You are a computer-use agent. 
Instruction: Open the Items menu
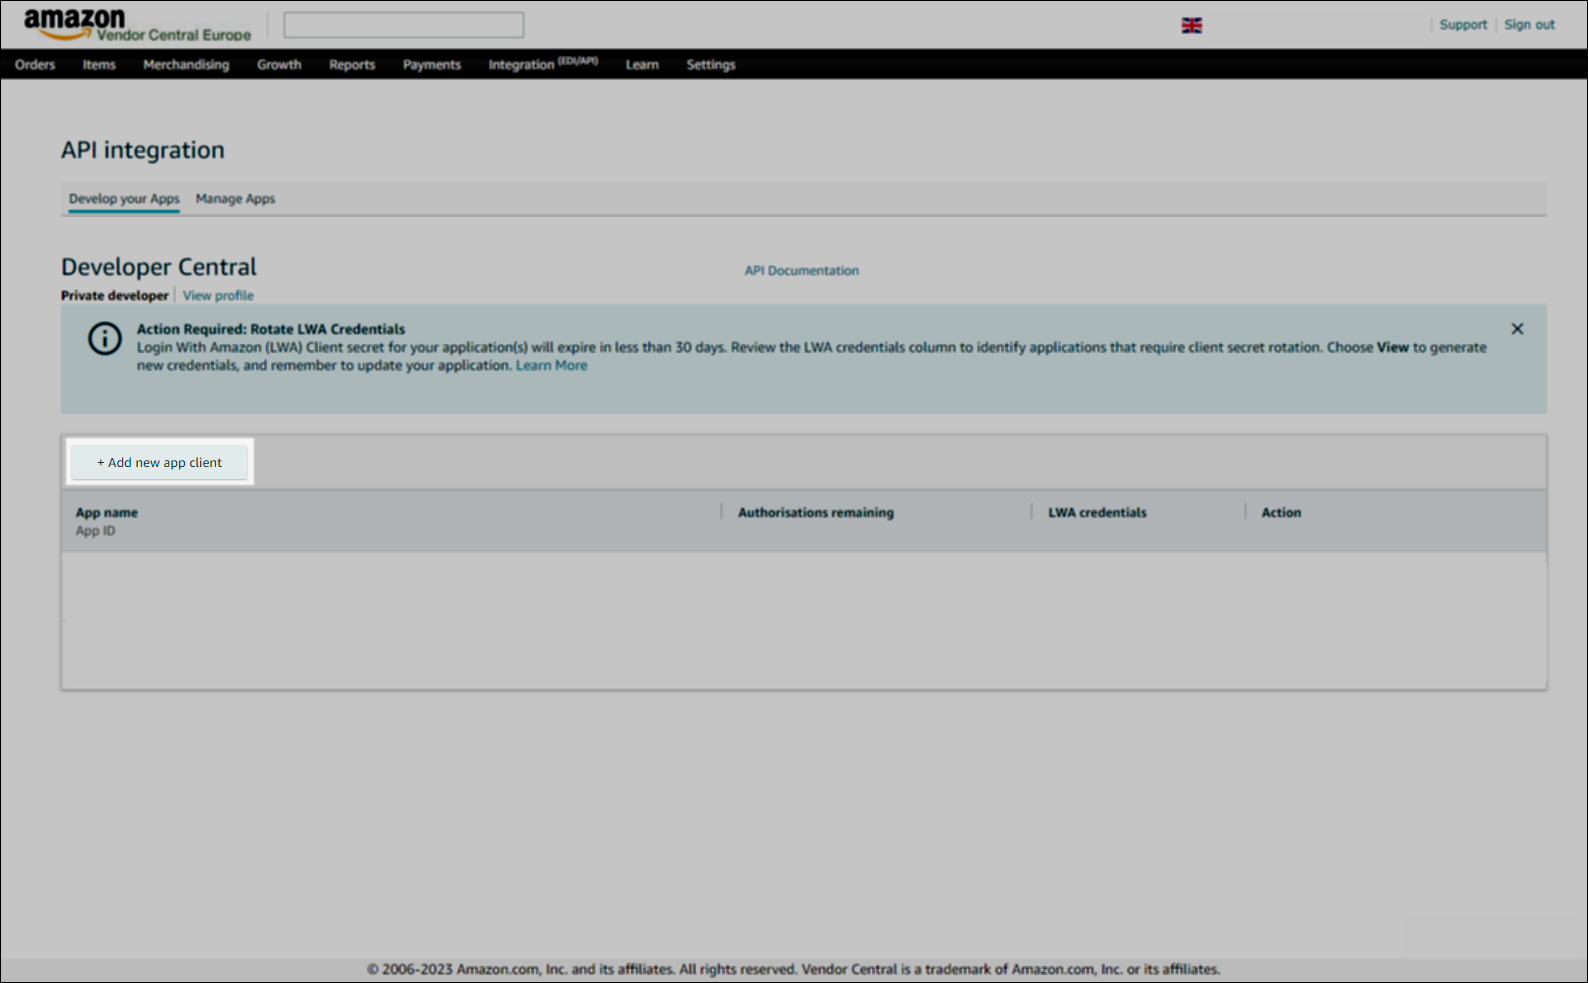[x=99, y=65]
